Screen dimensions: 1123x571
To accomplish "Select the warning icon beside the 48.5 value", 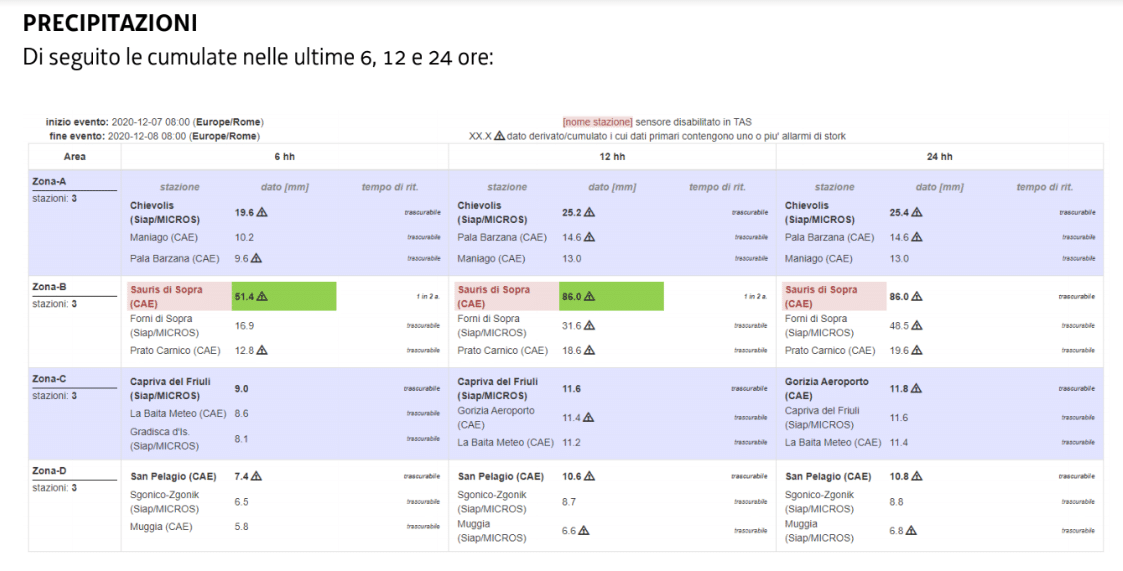I will [917, 325].
